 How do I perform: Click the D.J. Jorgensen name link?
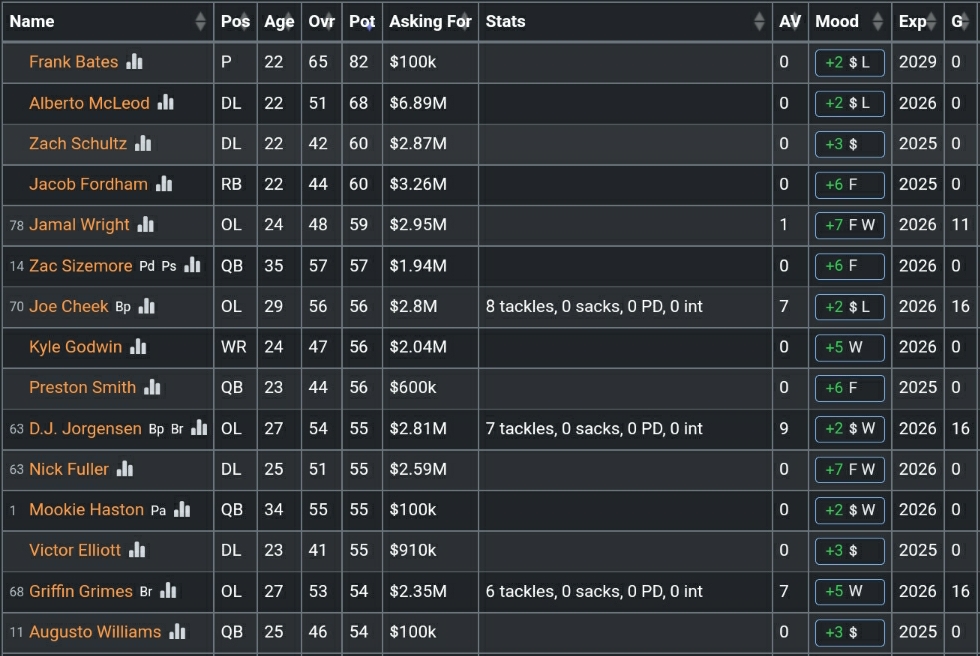pyautogui.click(x=85, y=429)
